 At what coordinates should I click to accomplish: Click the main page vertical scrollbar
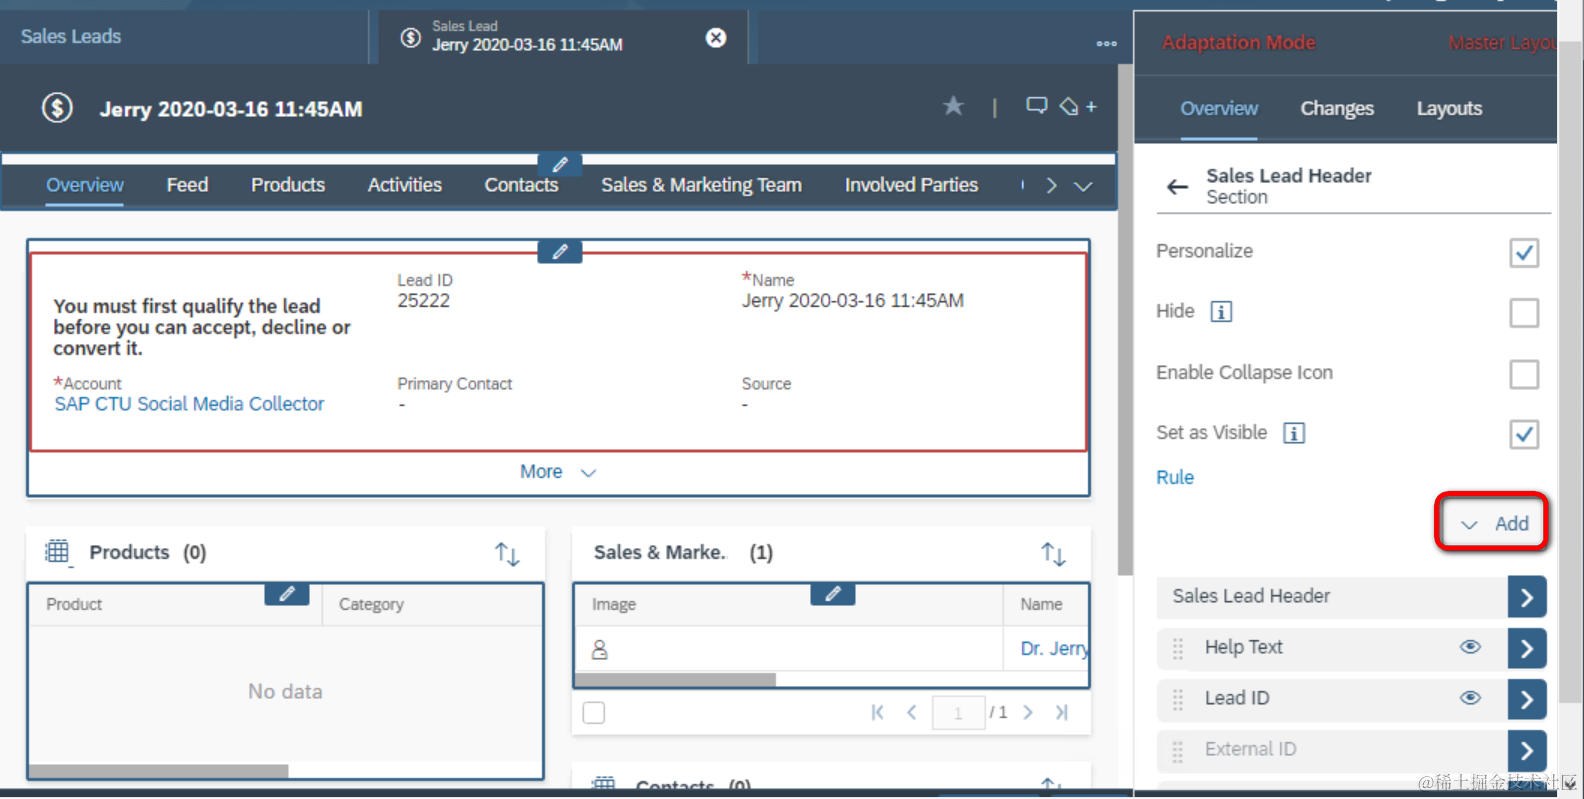[x=1125, y=320]
